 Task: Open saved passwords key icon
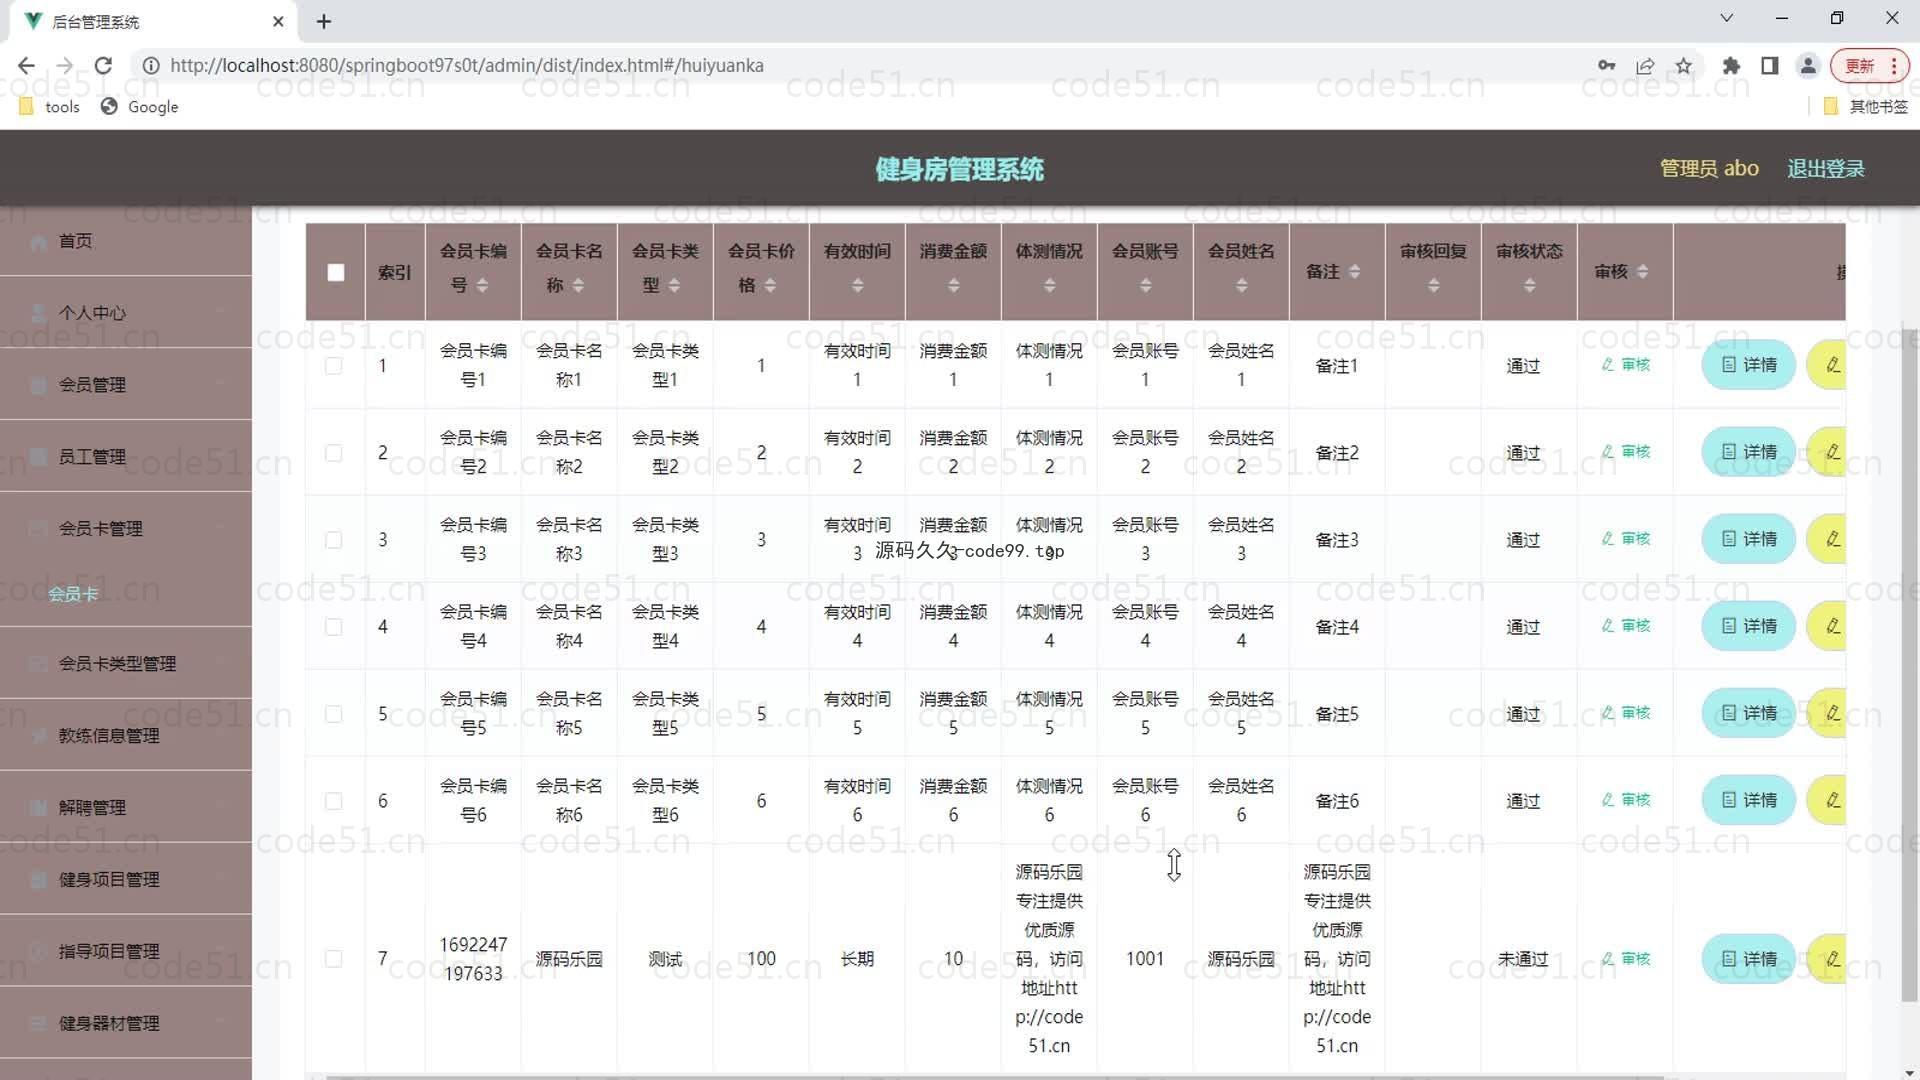point(1606,66)
